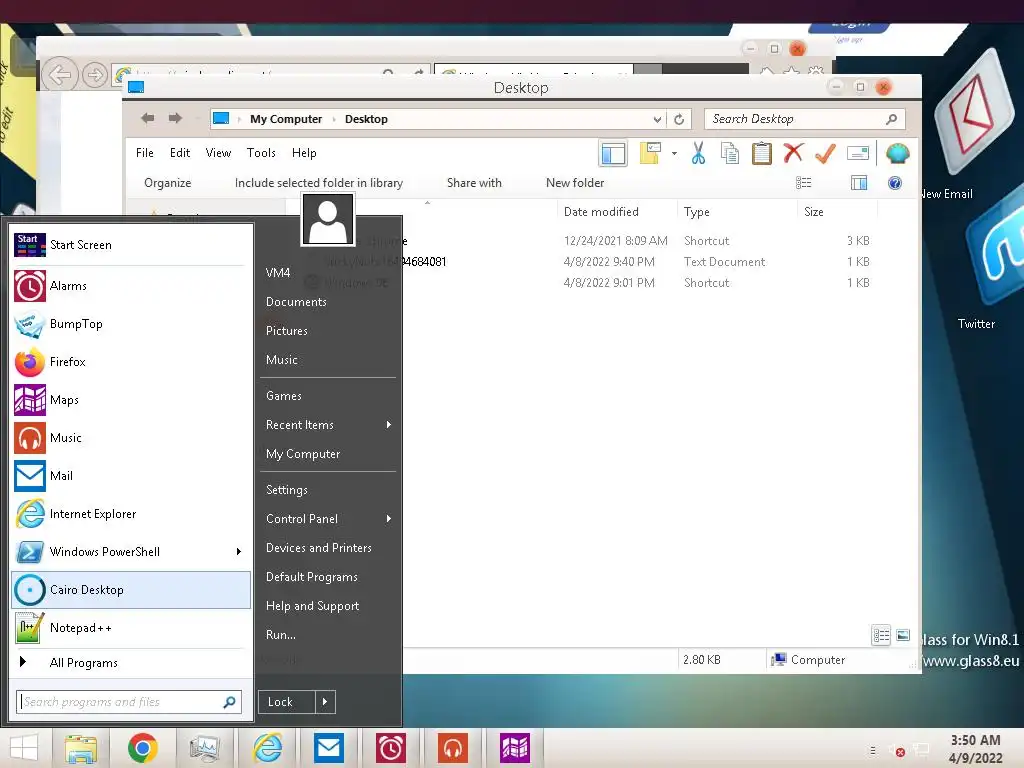Open the Lock button options arrow
Screen dimensions: 1024x768
tap(325, 702)
